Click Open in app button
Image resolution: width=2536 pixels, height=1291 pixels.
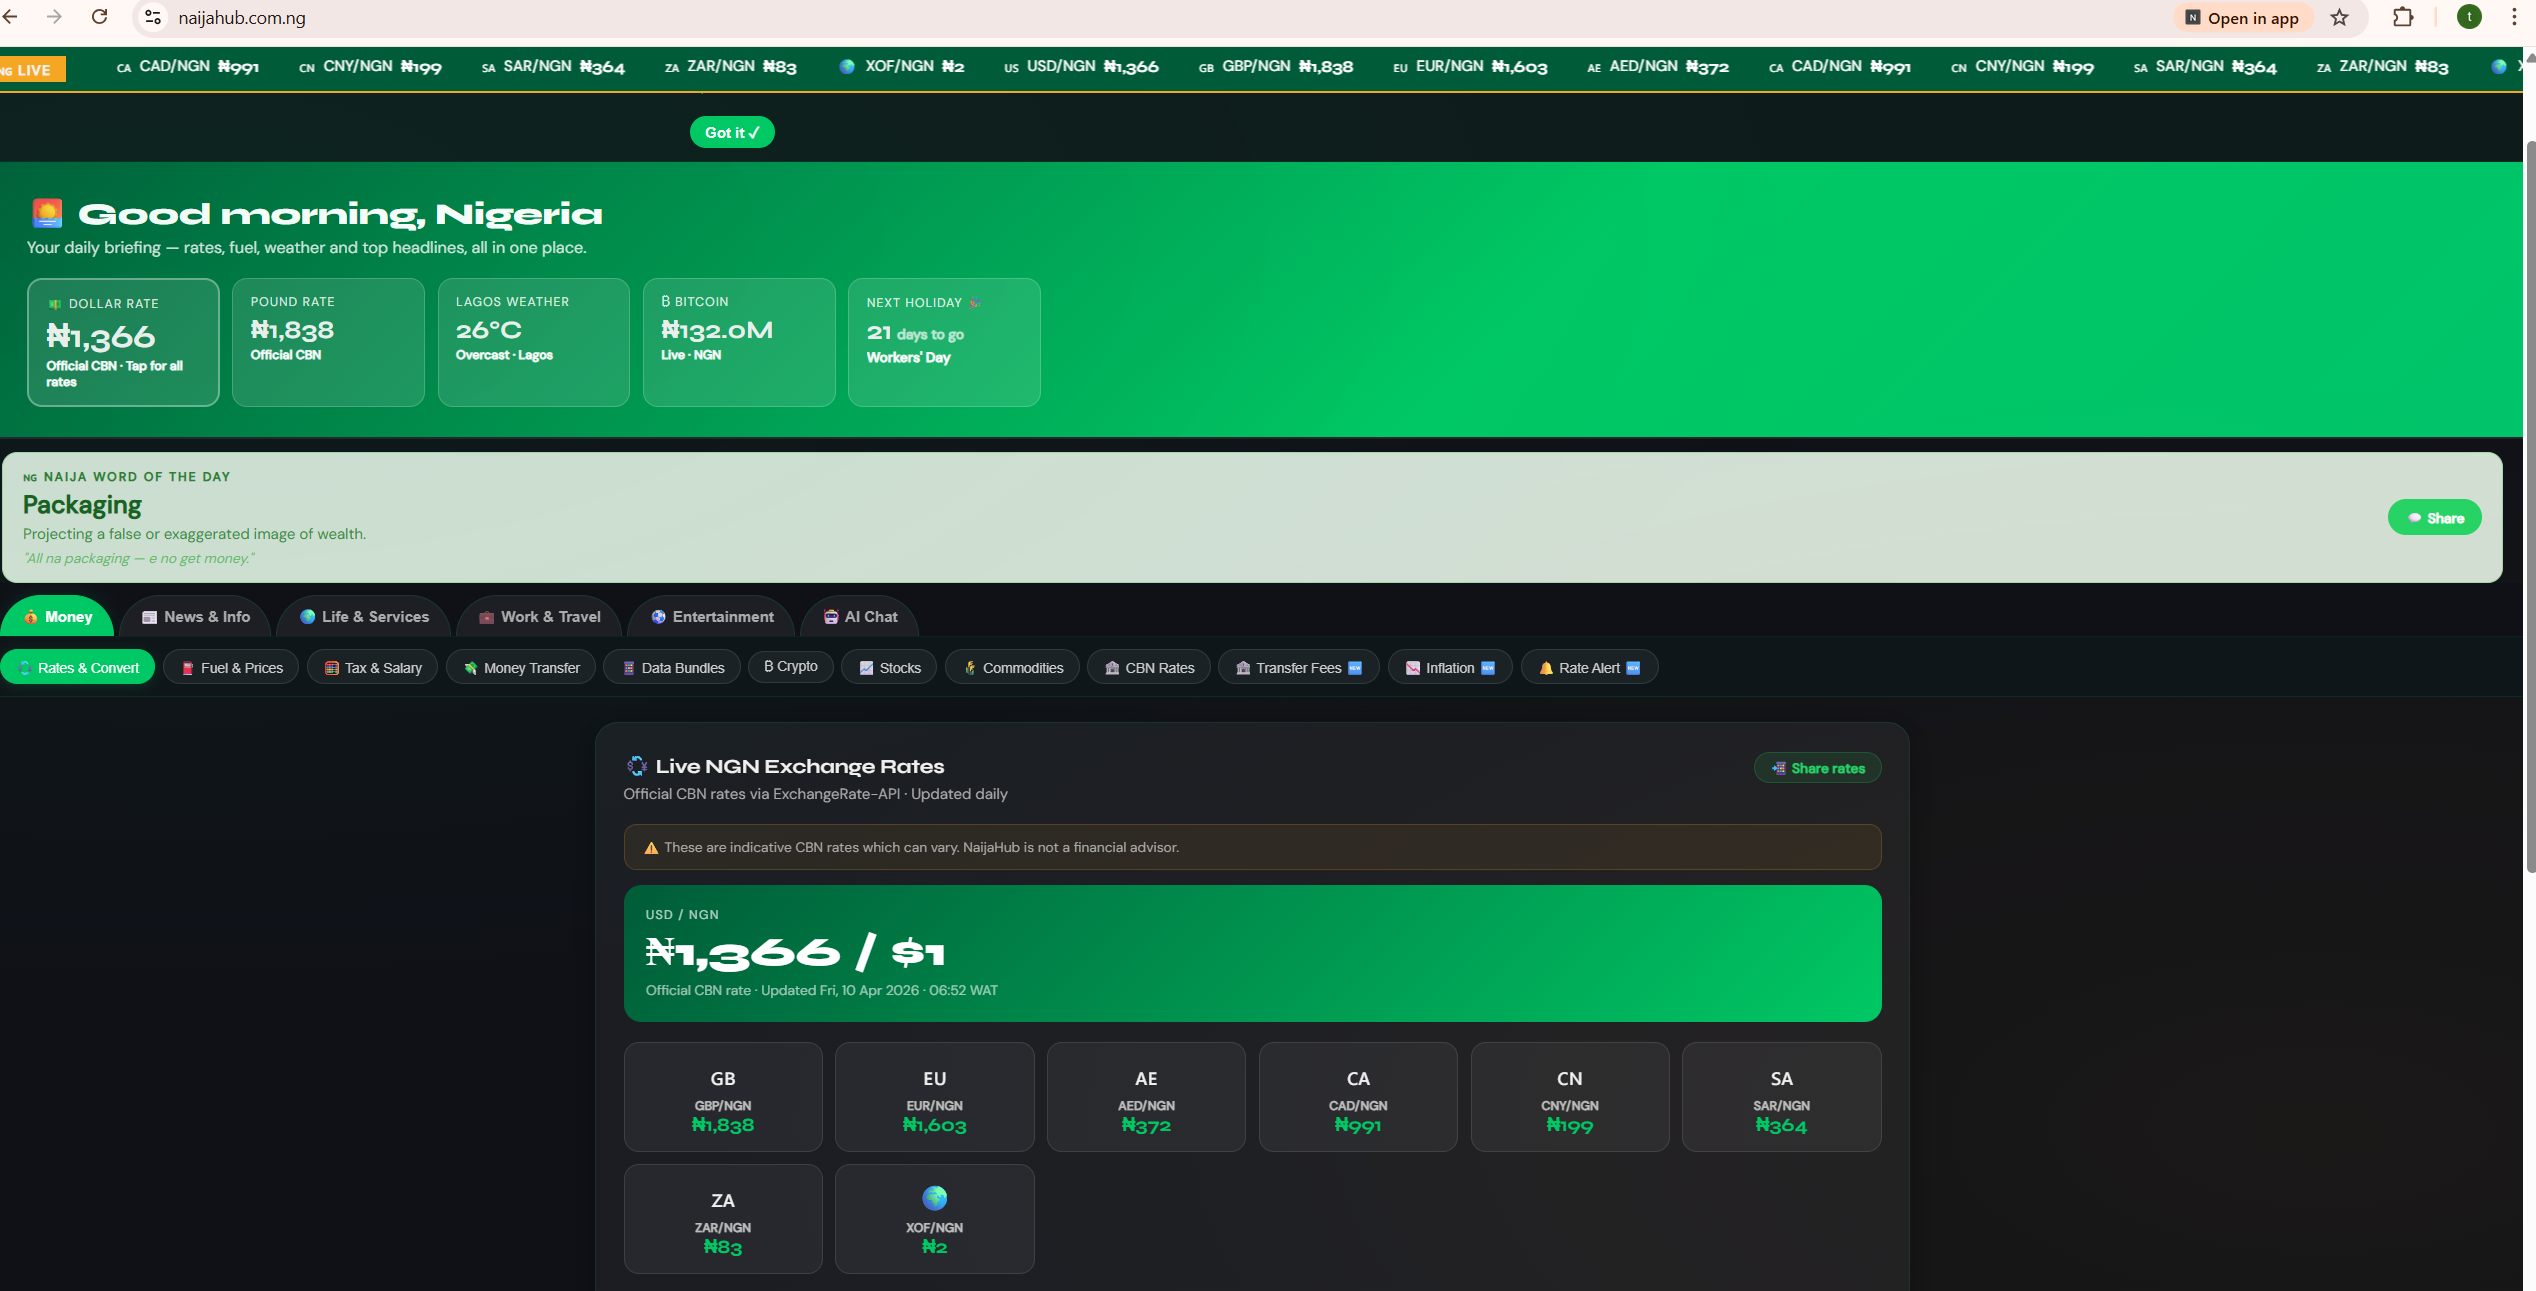[2243, 18]
